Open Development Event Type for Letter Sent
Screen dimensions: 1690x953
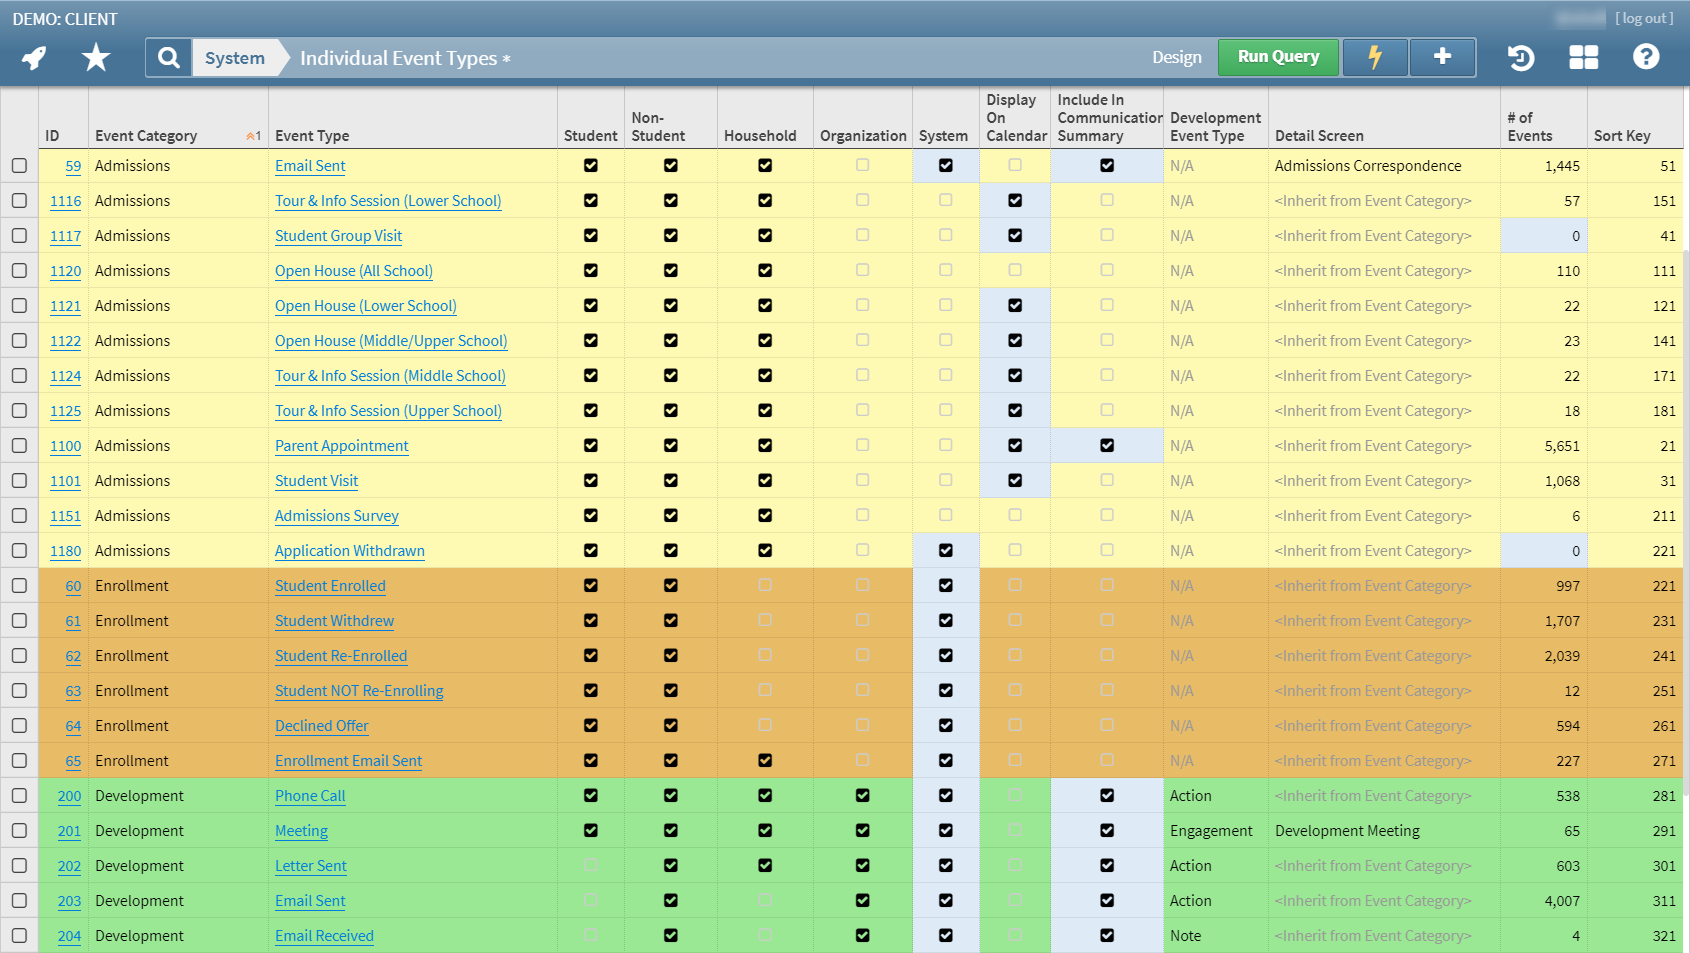(1190, 866)
